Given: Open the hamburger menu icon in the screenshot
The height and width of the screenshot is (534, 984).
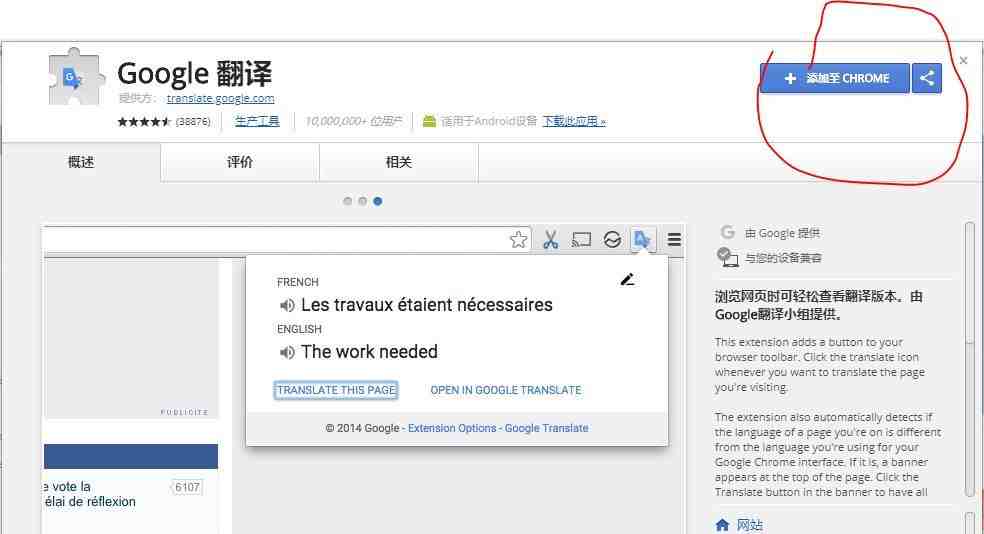Looking at the screenshot, I should (x=674, y=240).
